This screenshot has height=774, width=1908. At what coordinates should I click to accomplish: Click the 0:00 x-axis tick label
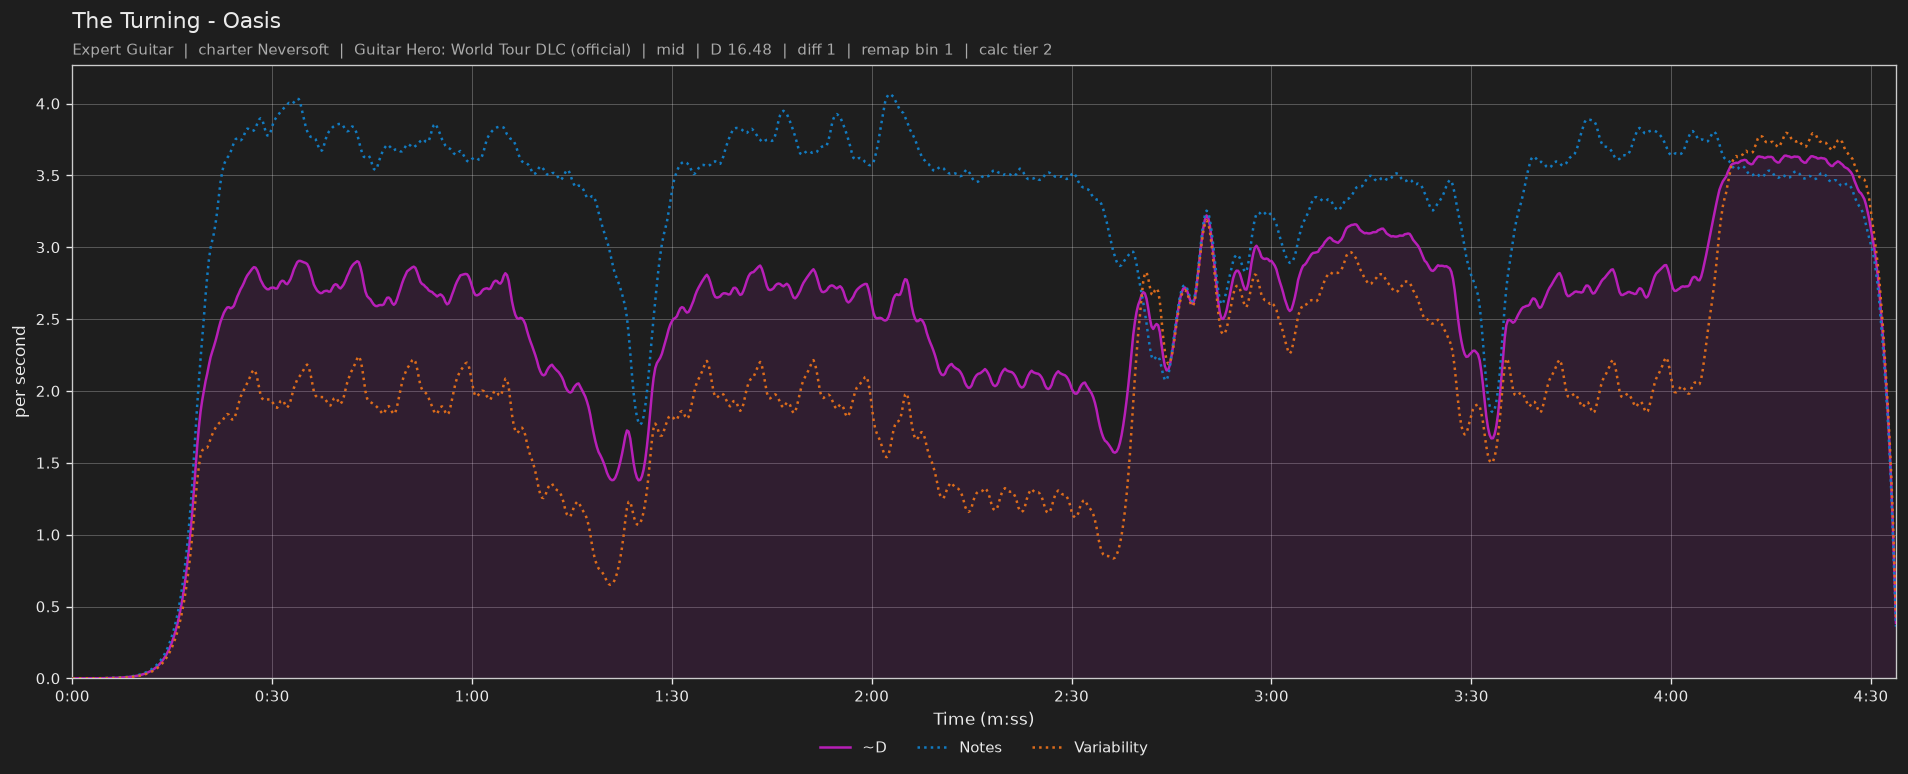[72, 696]
